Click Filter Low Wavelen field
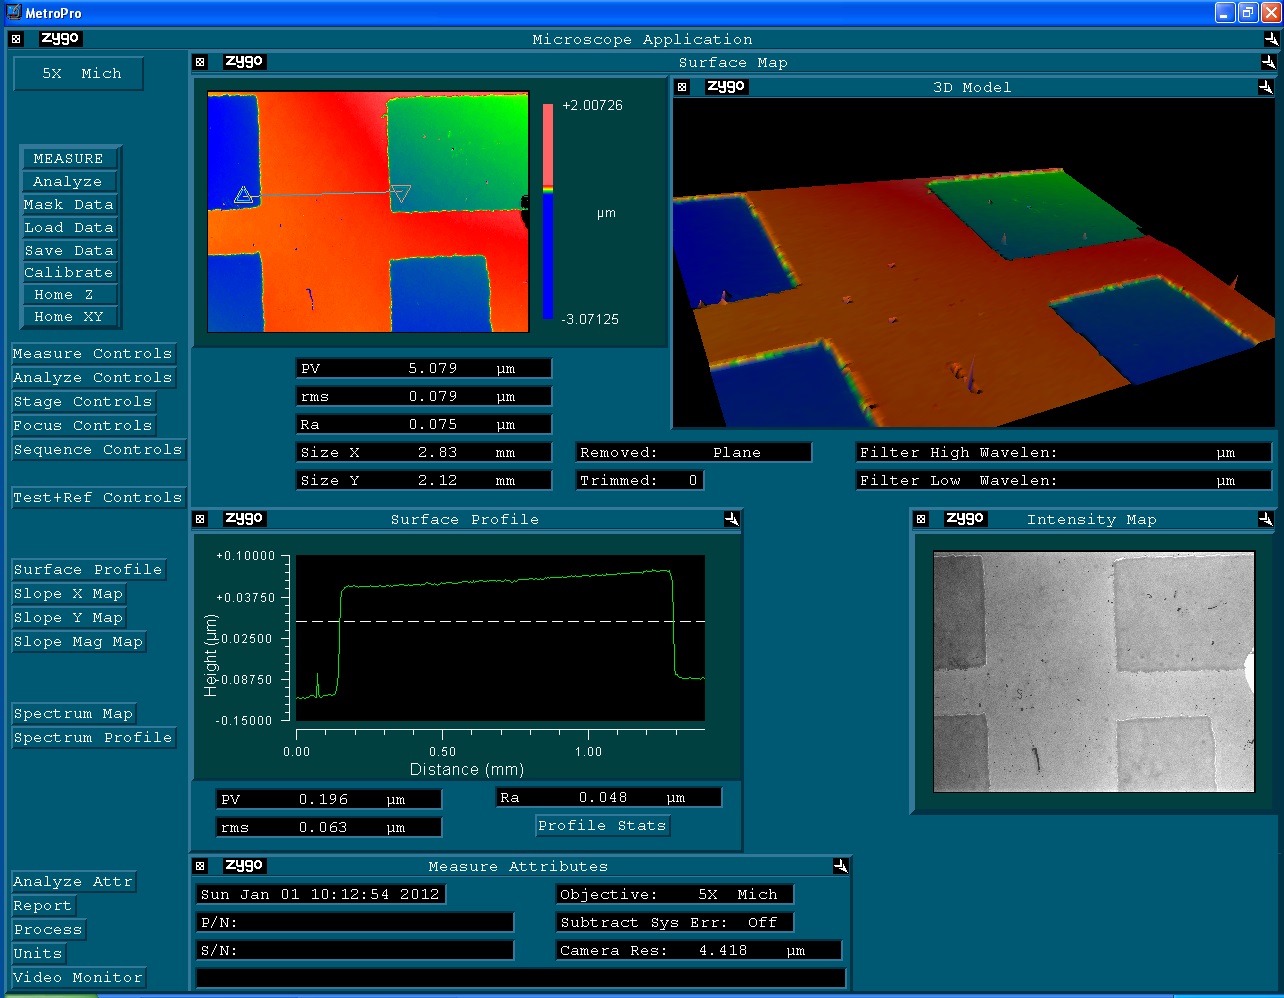 (x=1063, y=481)
